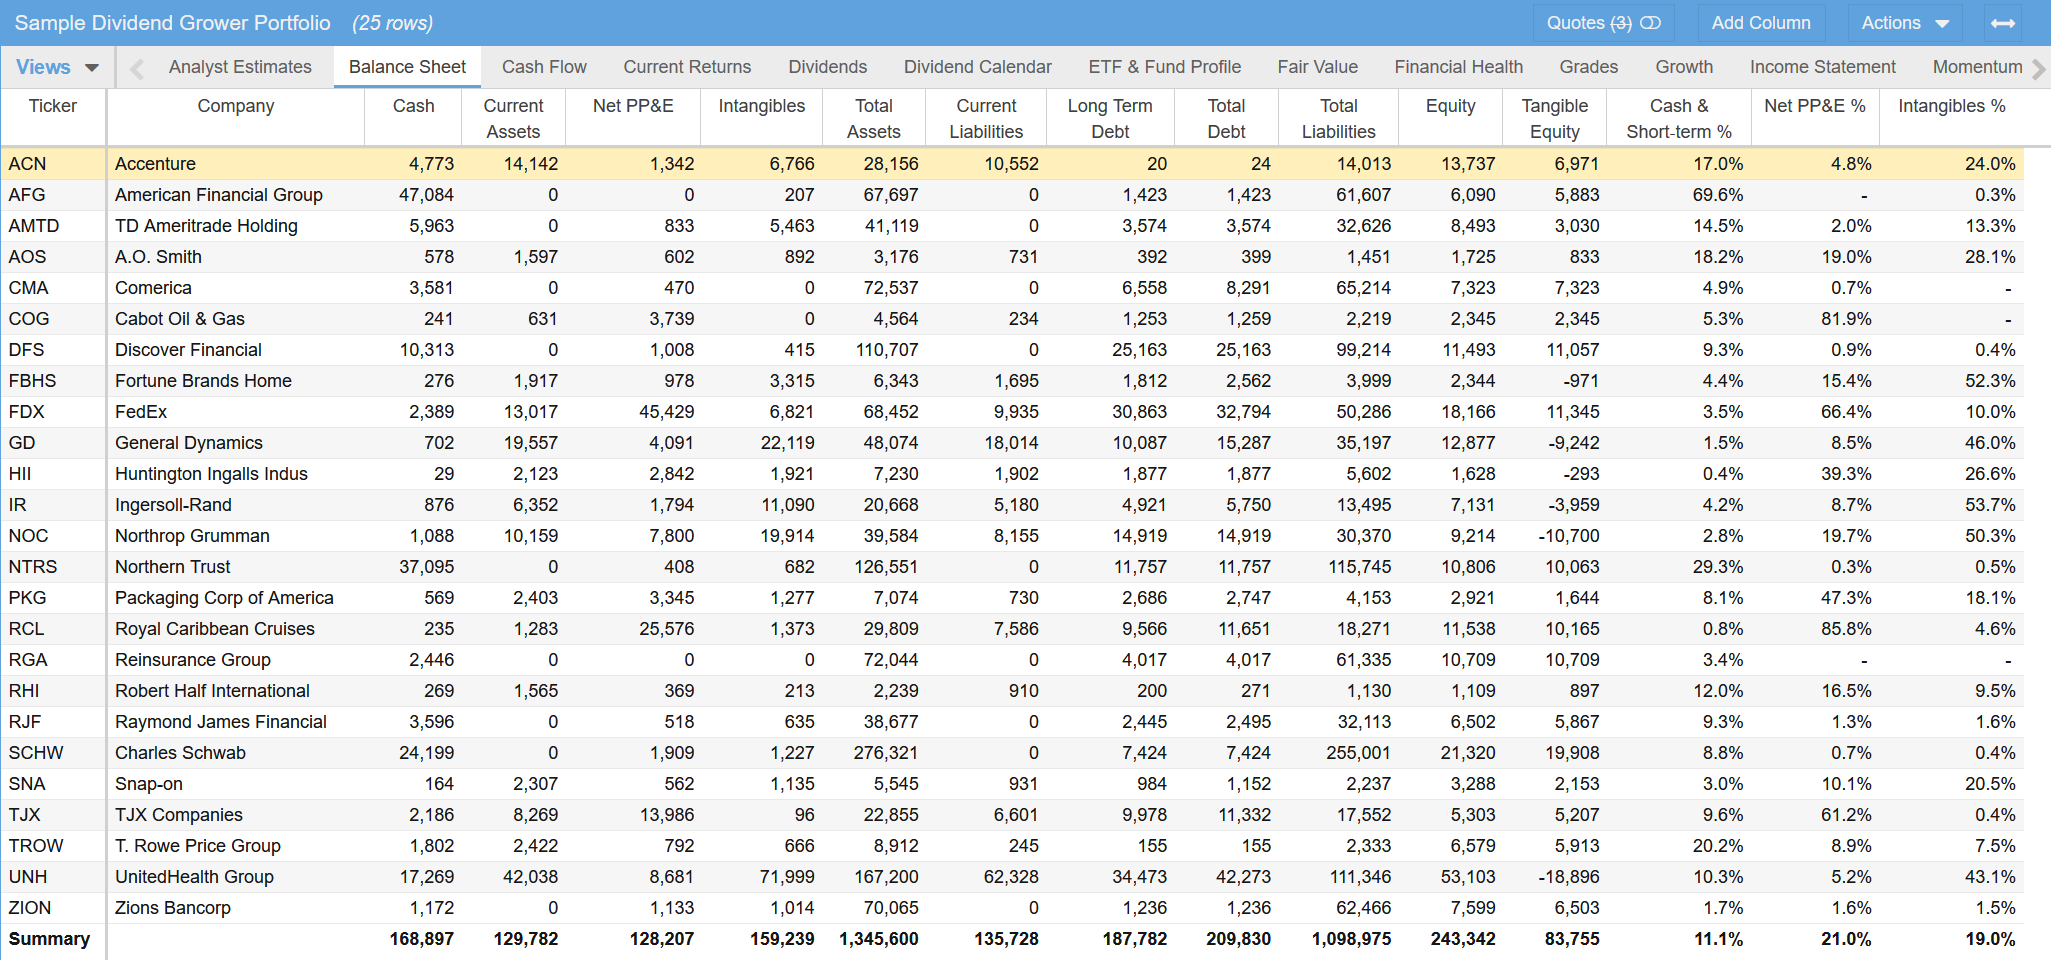
Task: Open the Actions dropdown
Action: pyautogui.click(x=1905, y=23)
